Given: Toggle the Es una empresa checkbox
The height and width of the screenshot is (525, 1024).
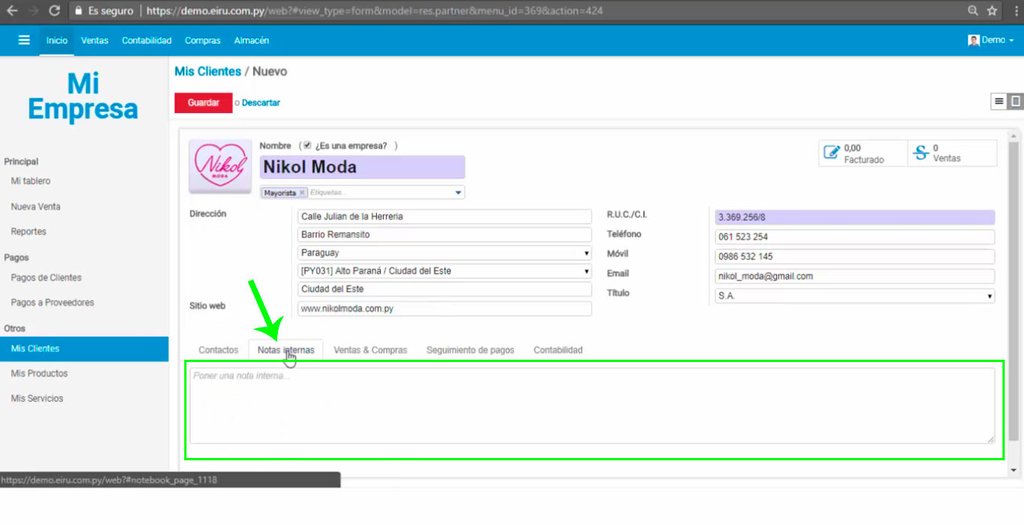Looking at the screenshot, I should (x=307, y=146).
